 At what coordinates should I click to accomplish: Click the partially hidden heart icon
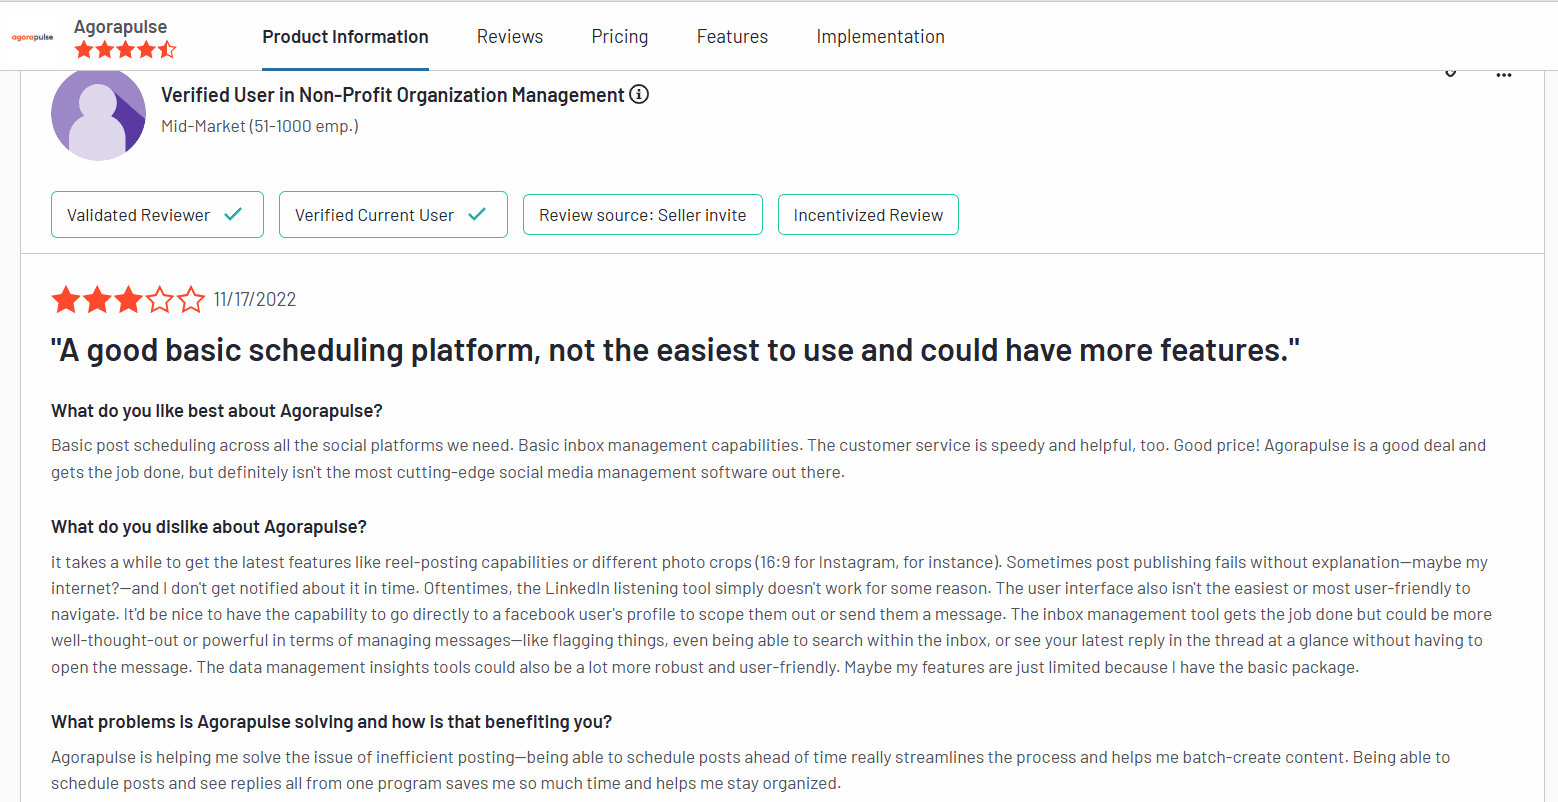pyautogui.click(x=1450, y=73)
